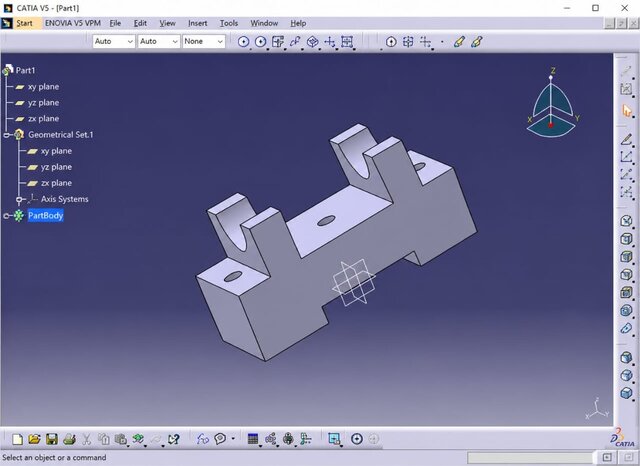Click the framed grid icon in top toolbar
The height and width of the screenshot is (466, 640).
(x=347, y=42)
